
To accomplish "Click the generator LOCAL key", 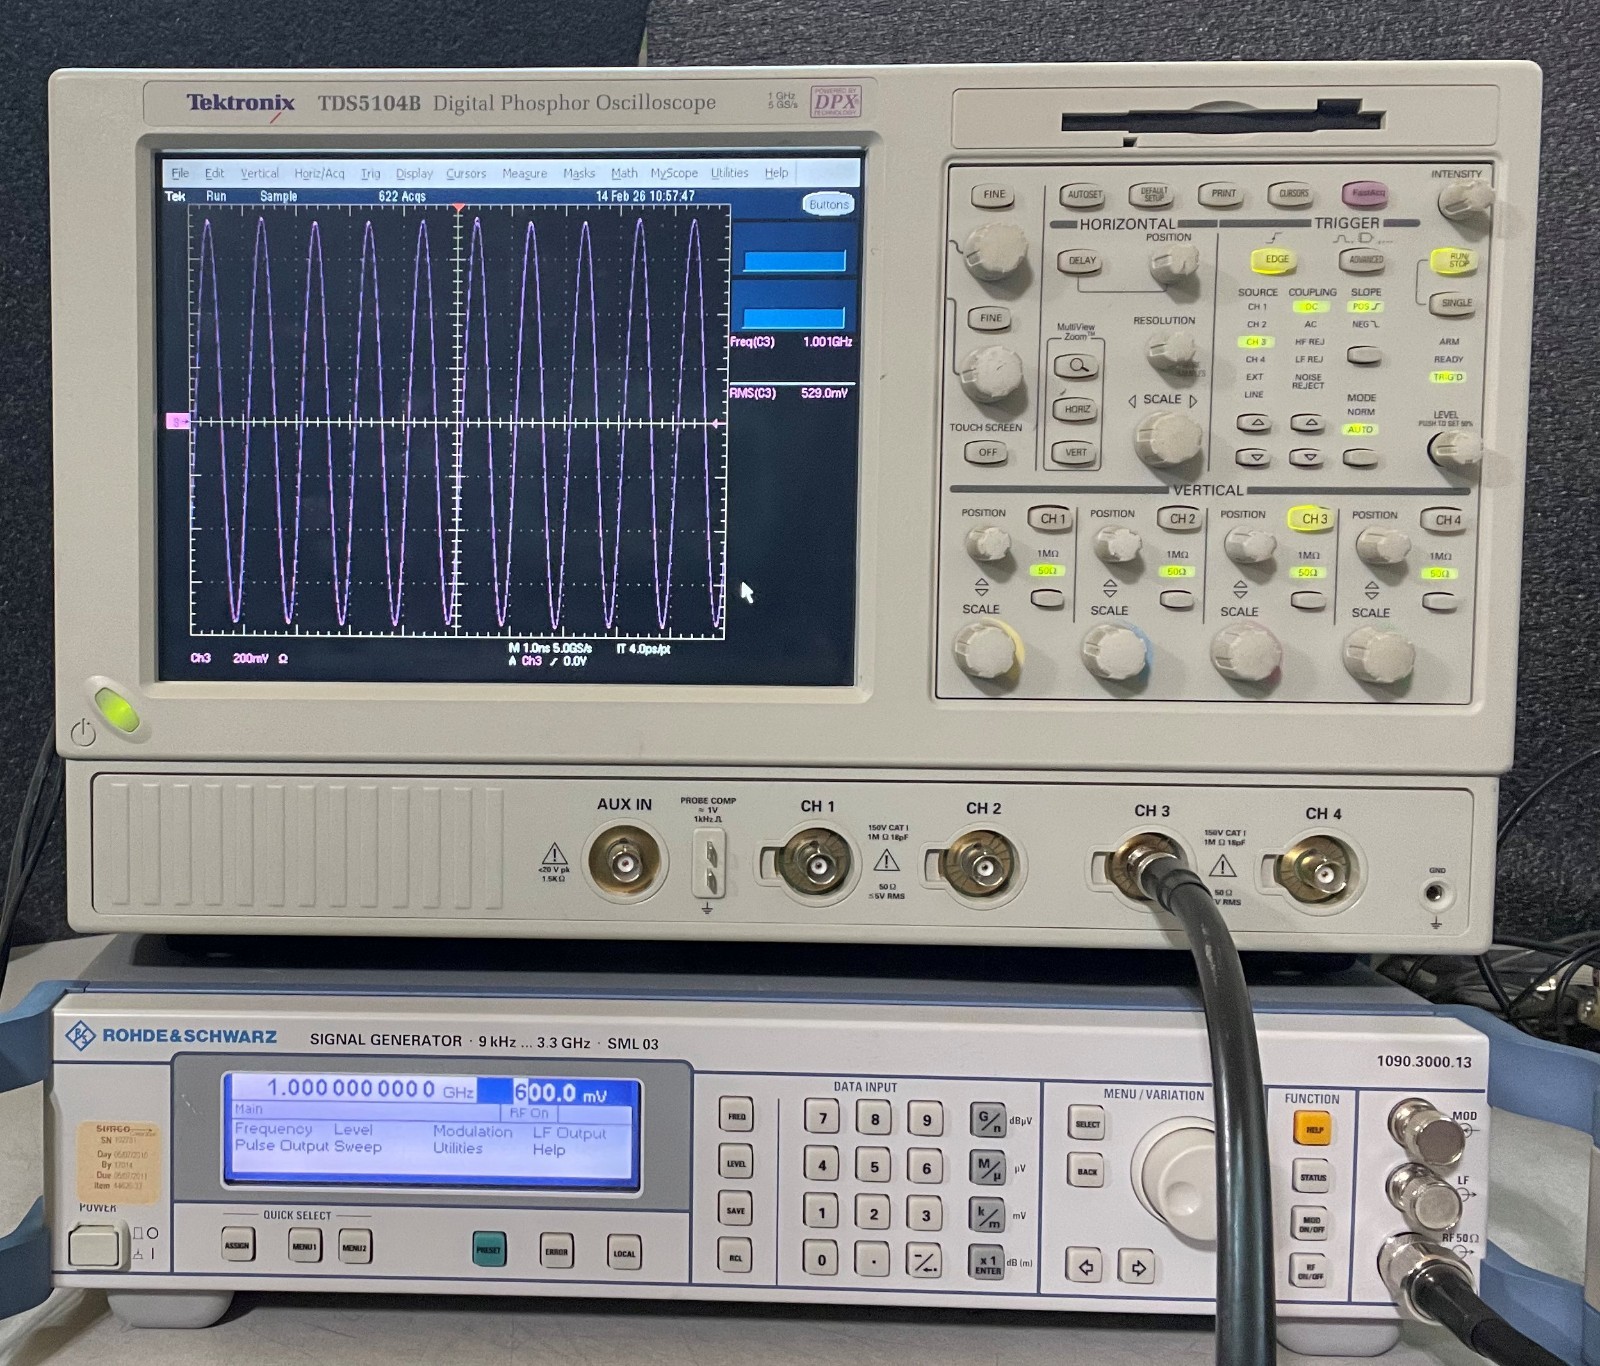I will 624,1253.
